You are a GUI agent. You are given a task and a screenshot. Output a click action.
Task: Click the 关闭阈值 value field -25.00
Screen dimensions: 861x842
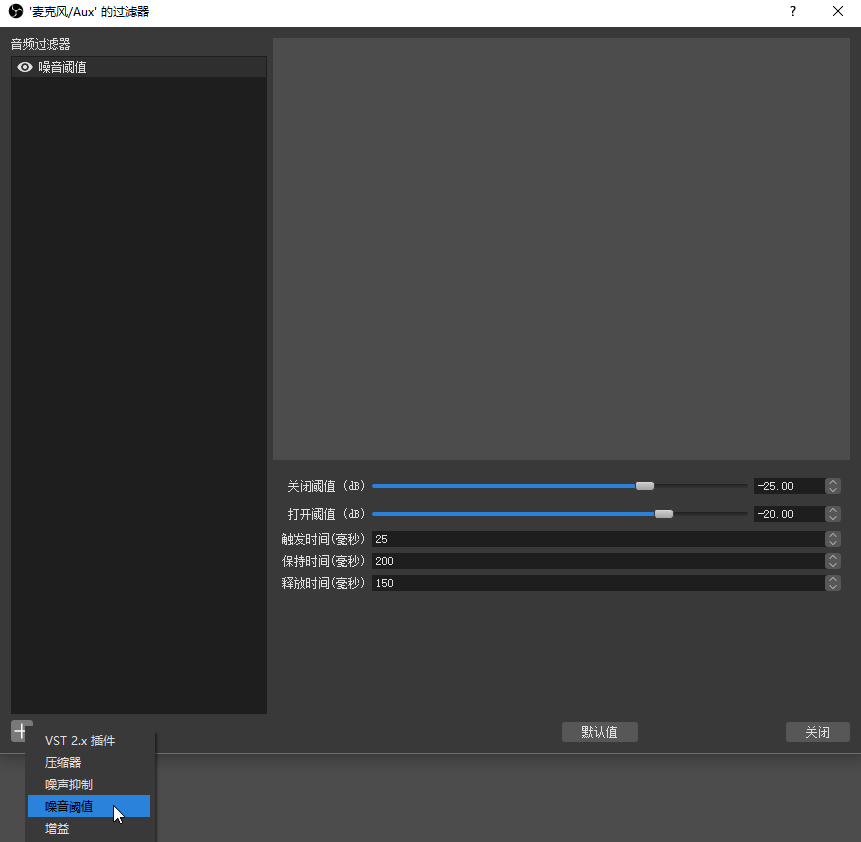789,486
